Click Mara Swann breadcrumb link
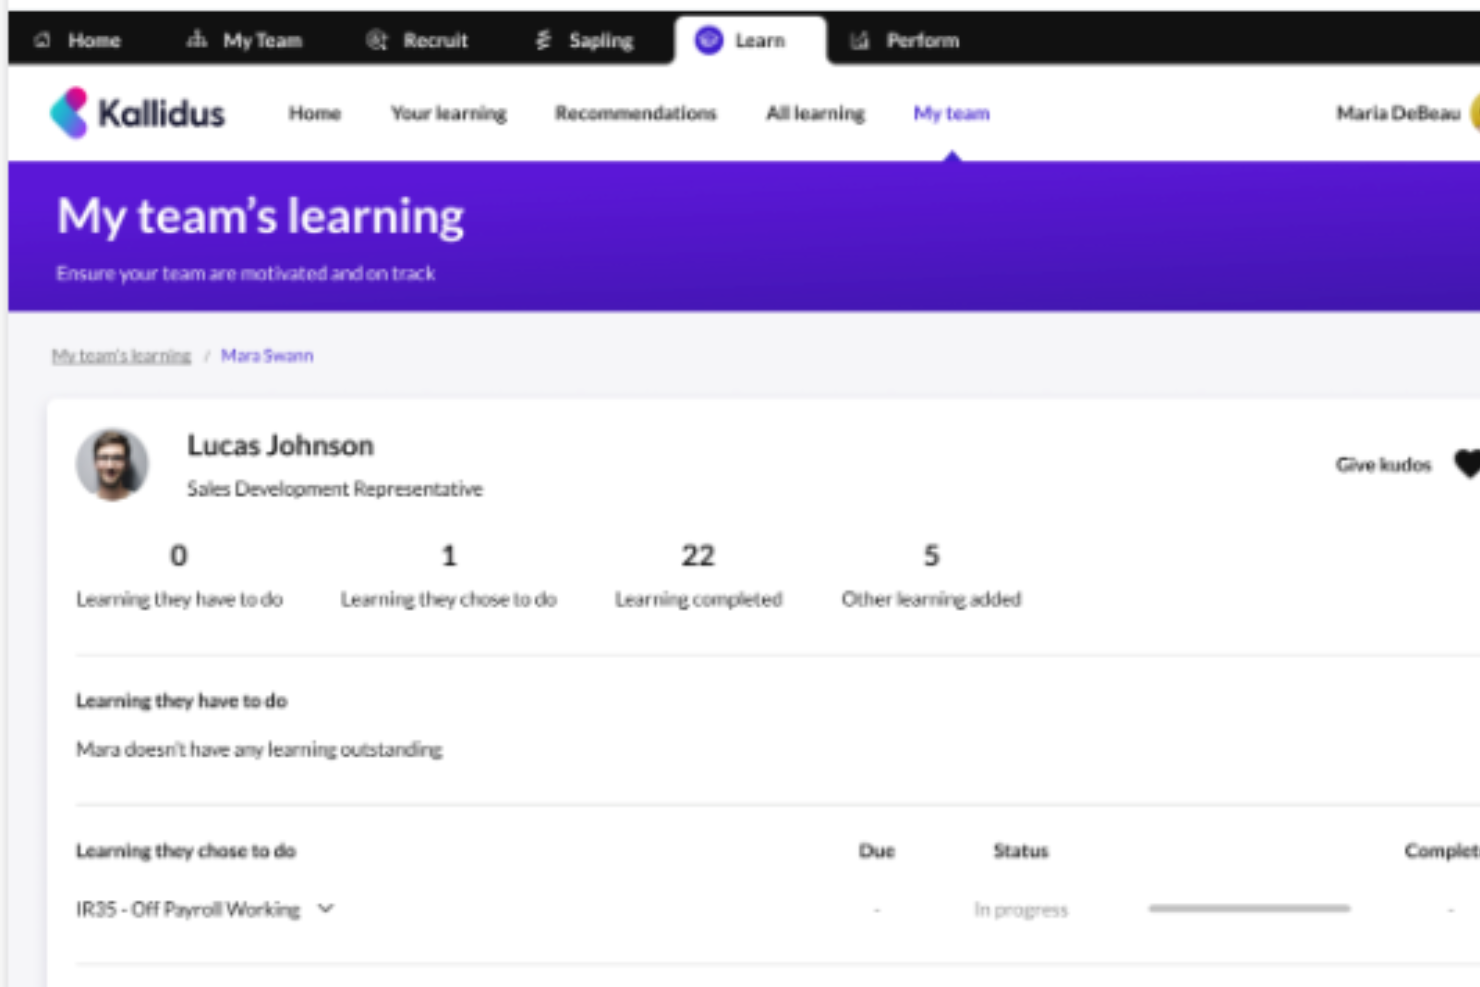The width and height of the screenshot is (1480, 987). [x=267, y=356]
